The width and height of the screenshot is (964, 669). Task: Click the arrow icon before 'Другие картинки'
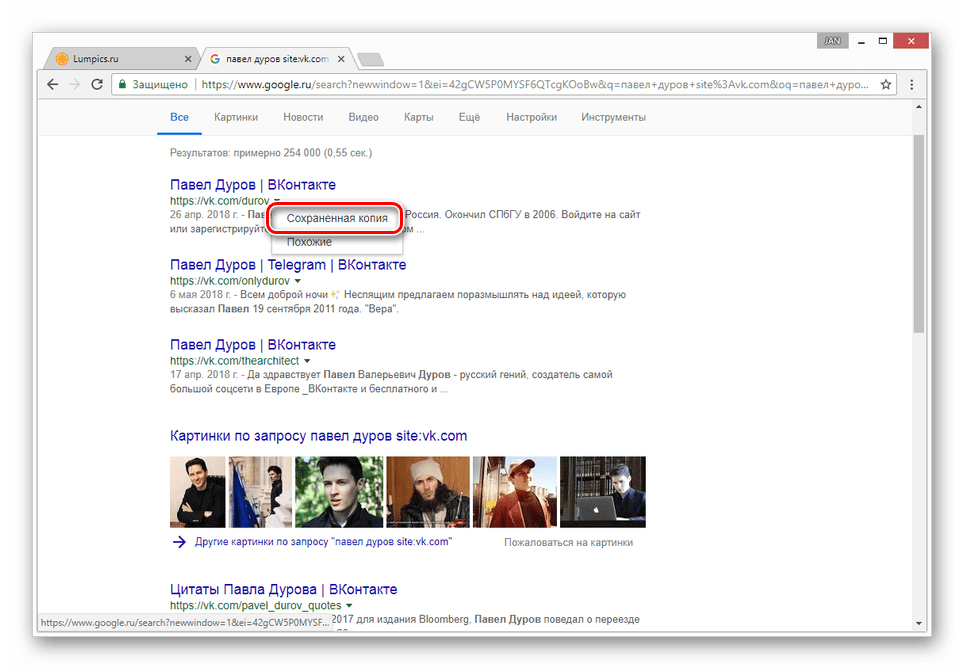coord(179,542)
